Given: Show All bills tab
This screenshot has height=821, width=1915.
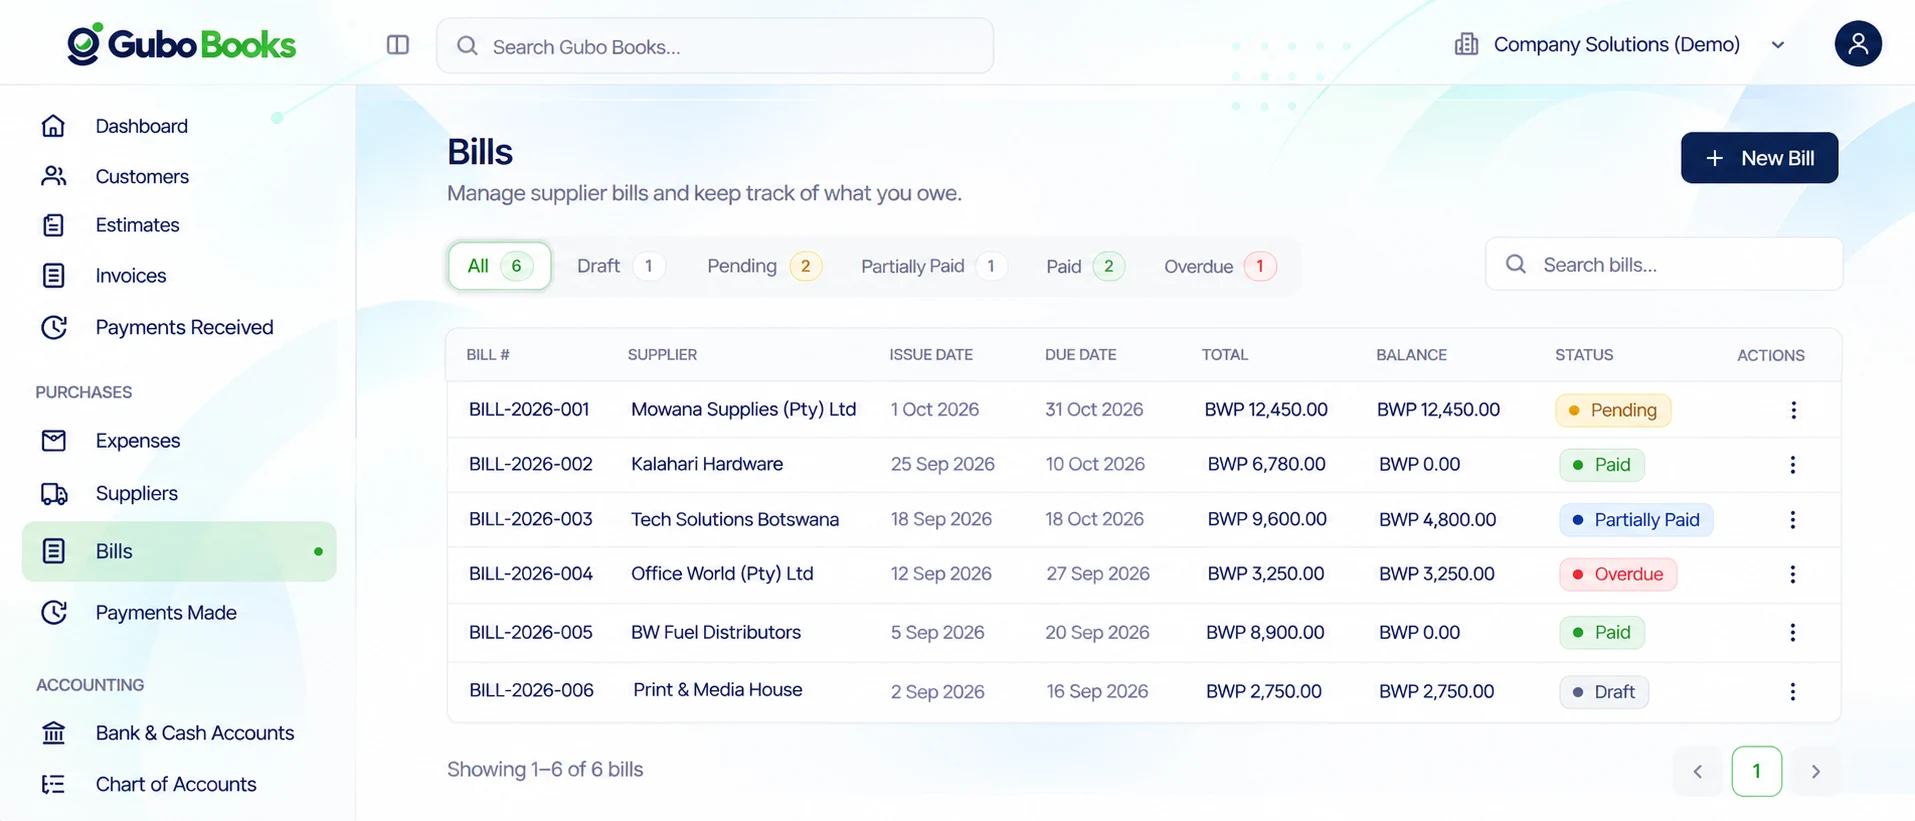Looking at the screenshot, I should coord(499,266).
